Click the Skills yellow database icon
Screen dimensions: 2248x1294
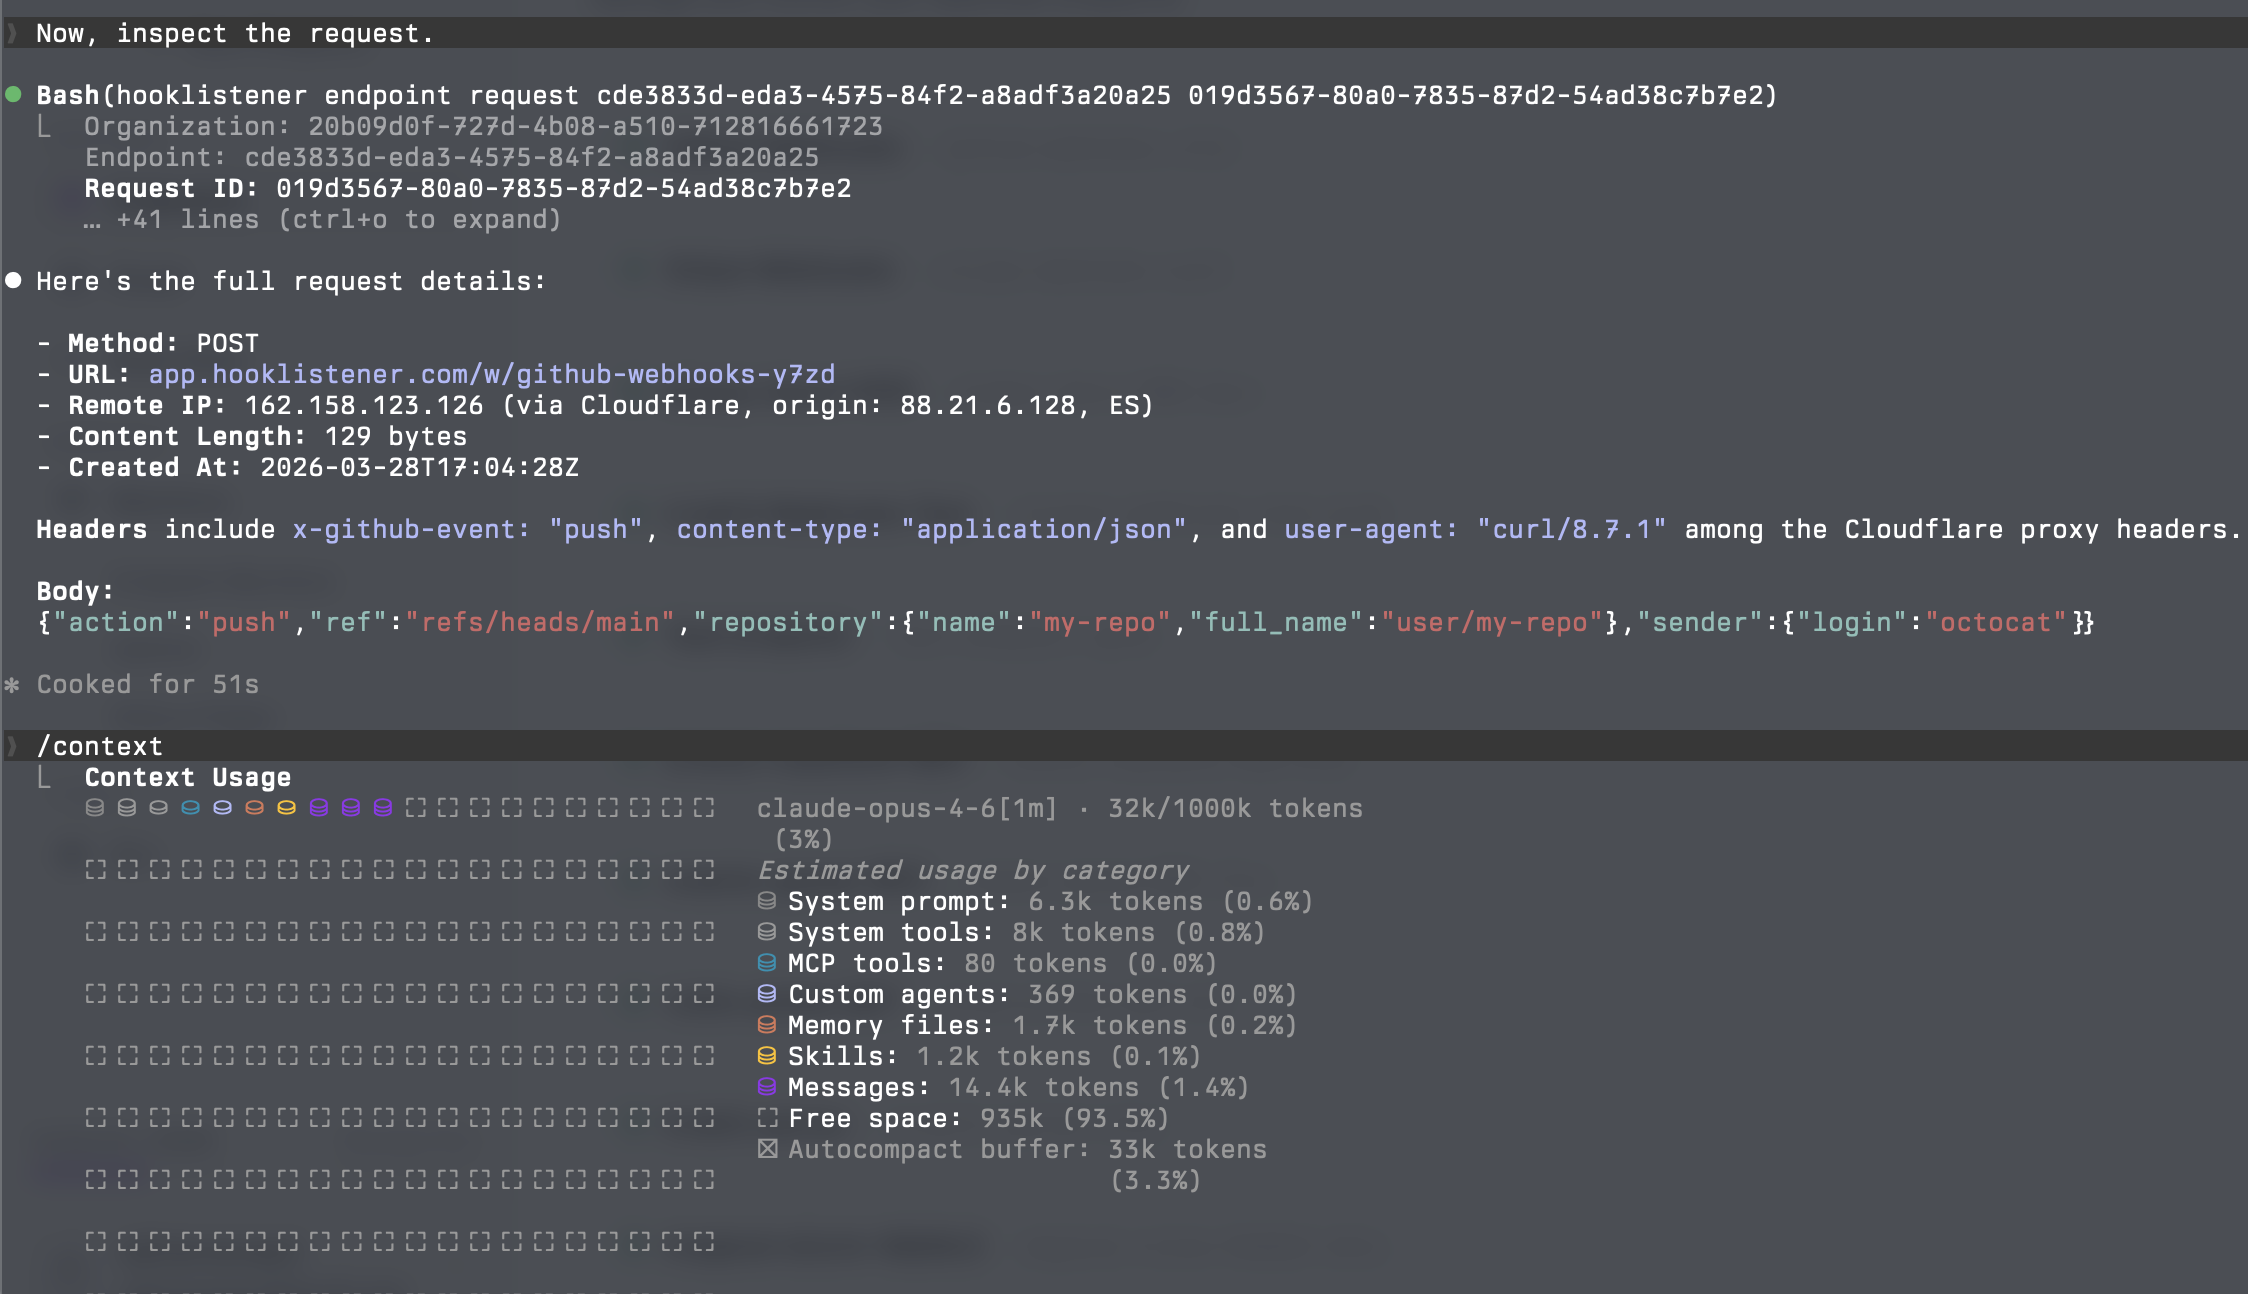coord(767,1055)
